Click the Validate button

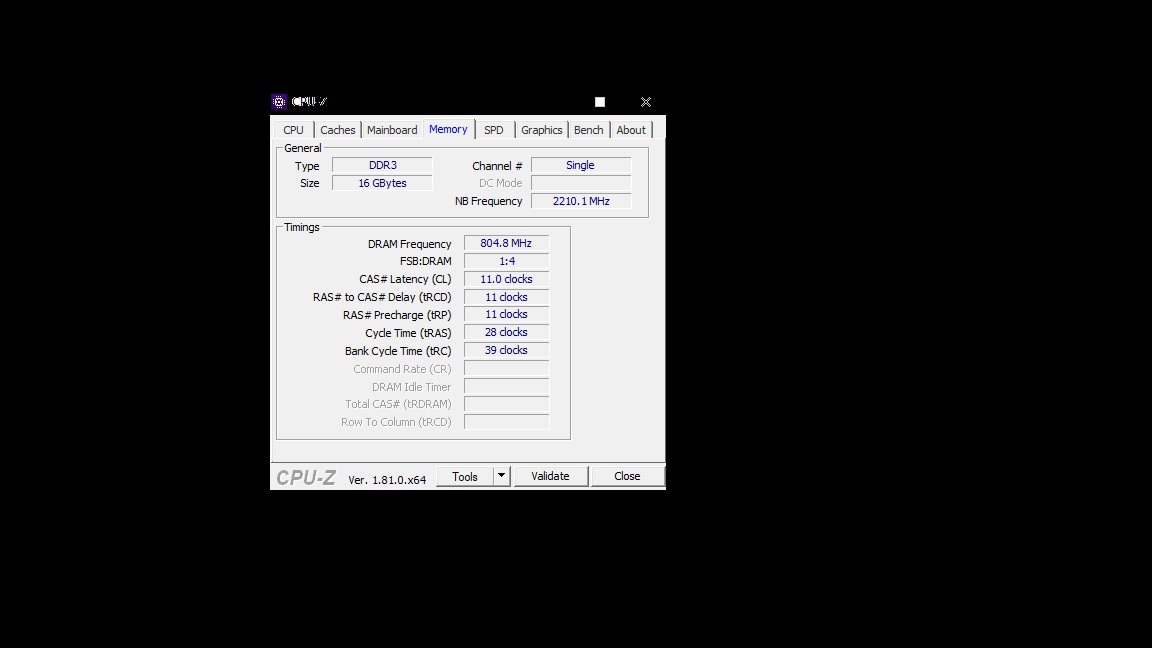550,476
